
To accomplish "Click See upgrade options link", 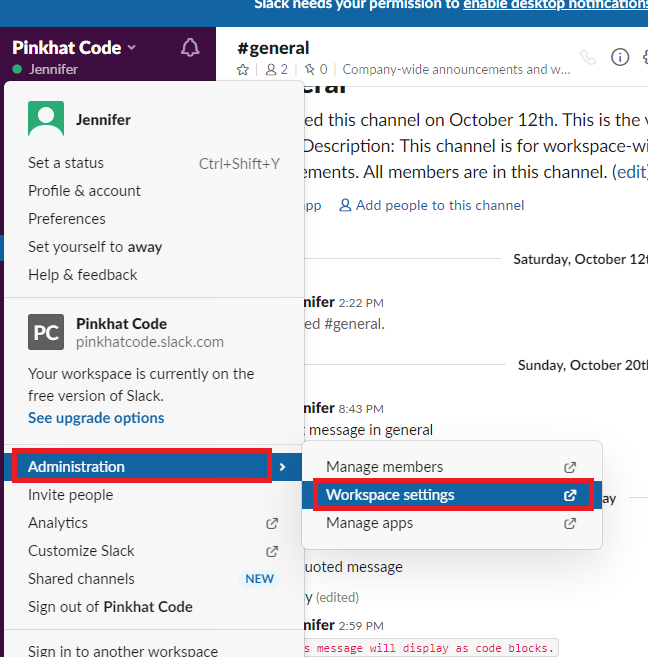I will coord(96,418).
